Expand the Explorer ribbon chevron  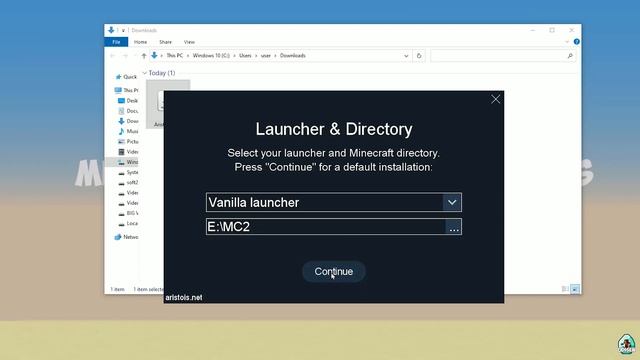point(567,42)
